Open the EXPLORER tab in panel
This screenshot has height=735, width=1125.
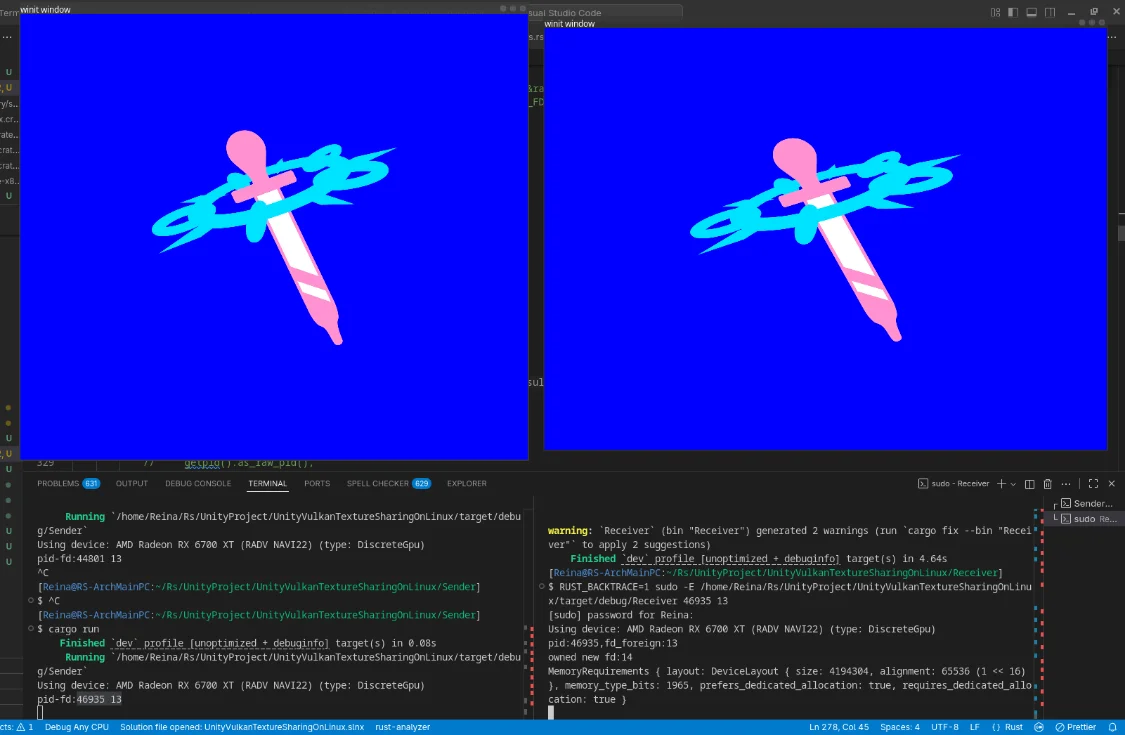pyautogui.click(x=466, y=484)
